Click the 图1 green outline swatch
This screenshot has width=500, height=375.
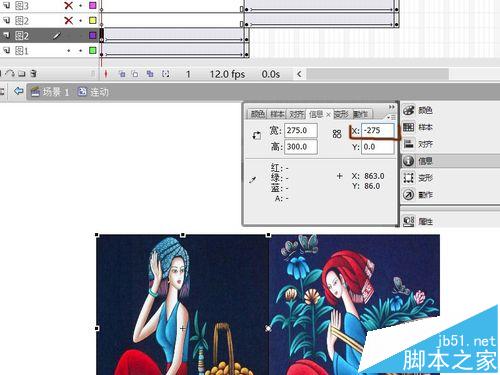[93, 50]
